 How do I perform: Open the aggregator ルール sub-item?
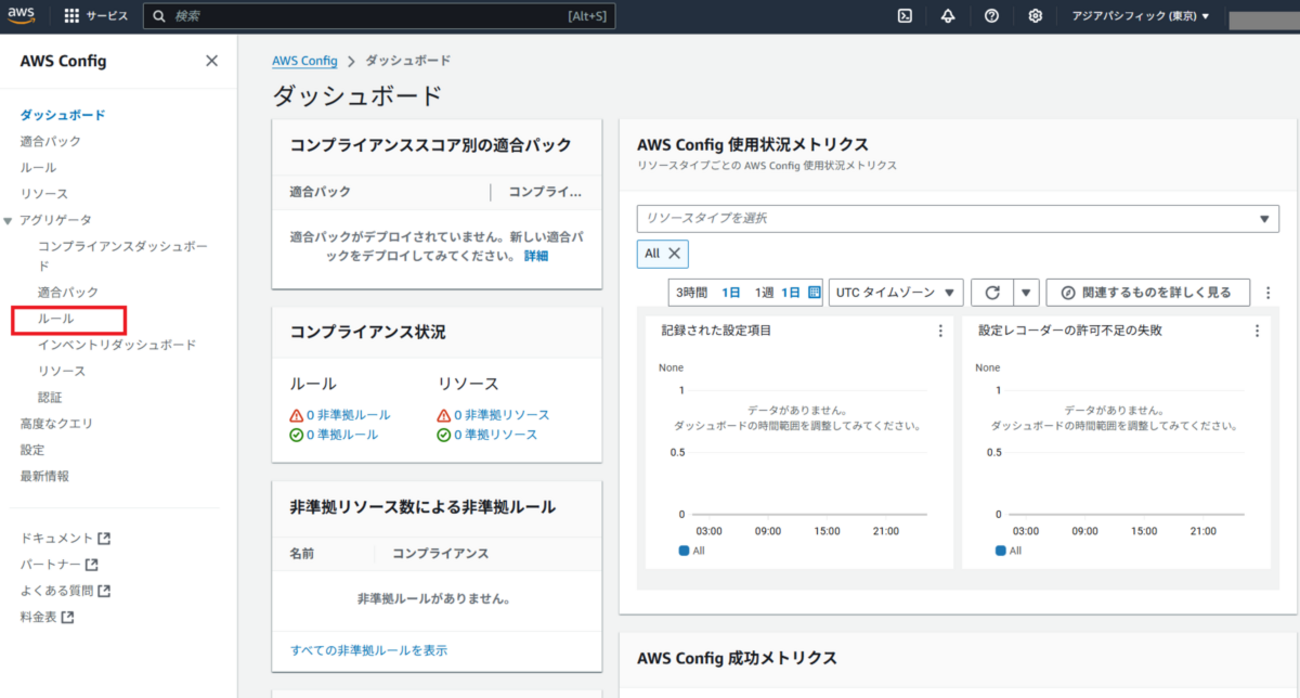56,318
